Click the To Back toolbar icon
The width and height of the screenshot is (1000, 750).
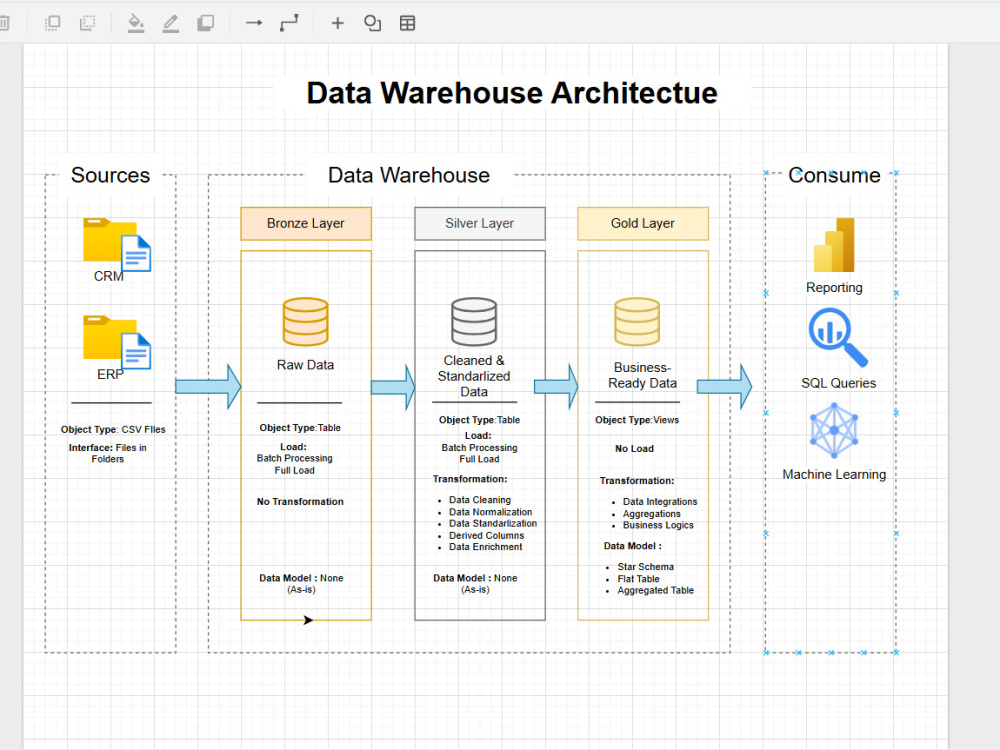pyautogui.click(x=87, y=24)
